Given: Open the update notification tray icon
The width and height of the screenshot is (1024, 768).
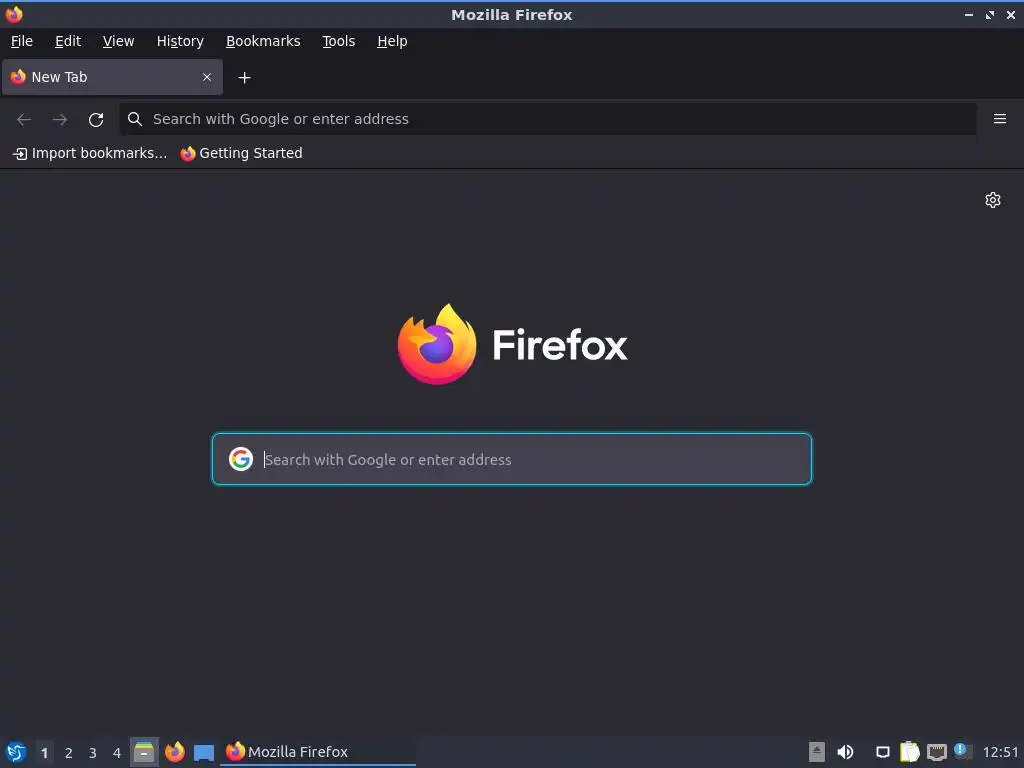Looking at the screenshot, I should [963, 751].
